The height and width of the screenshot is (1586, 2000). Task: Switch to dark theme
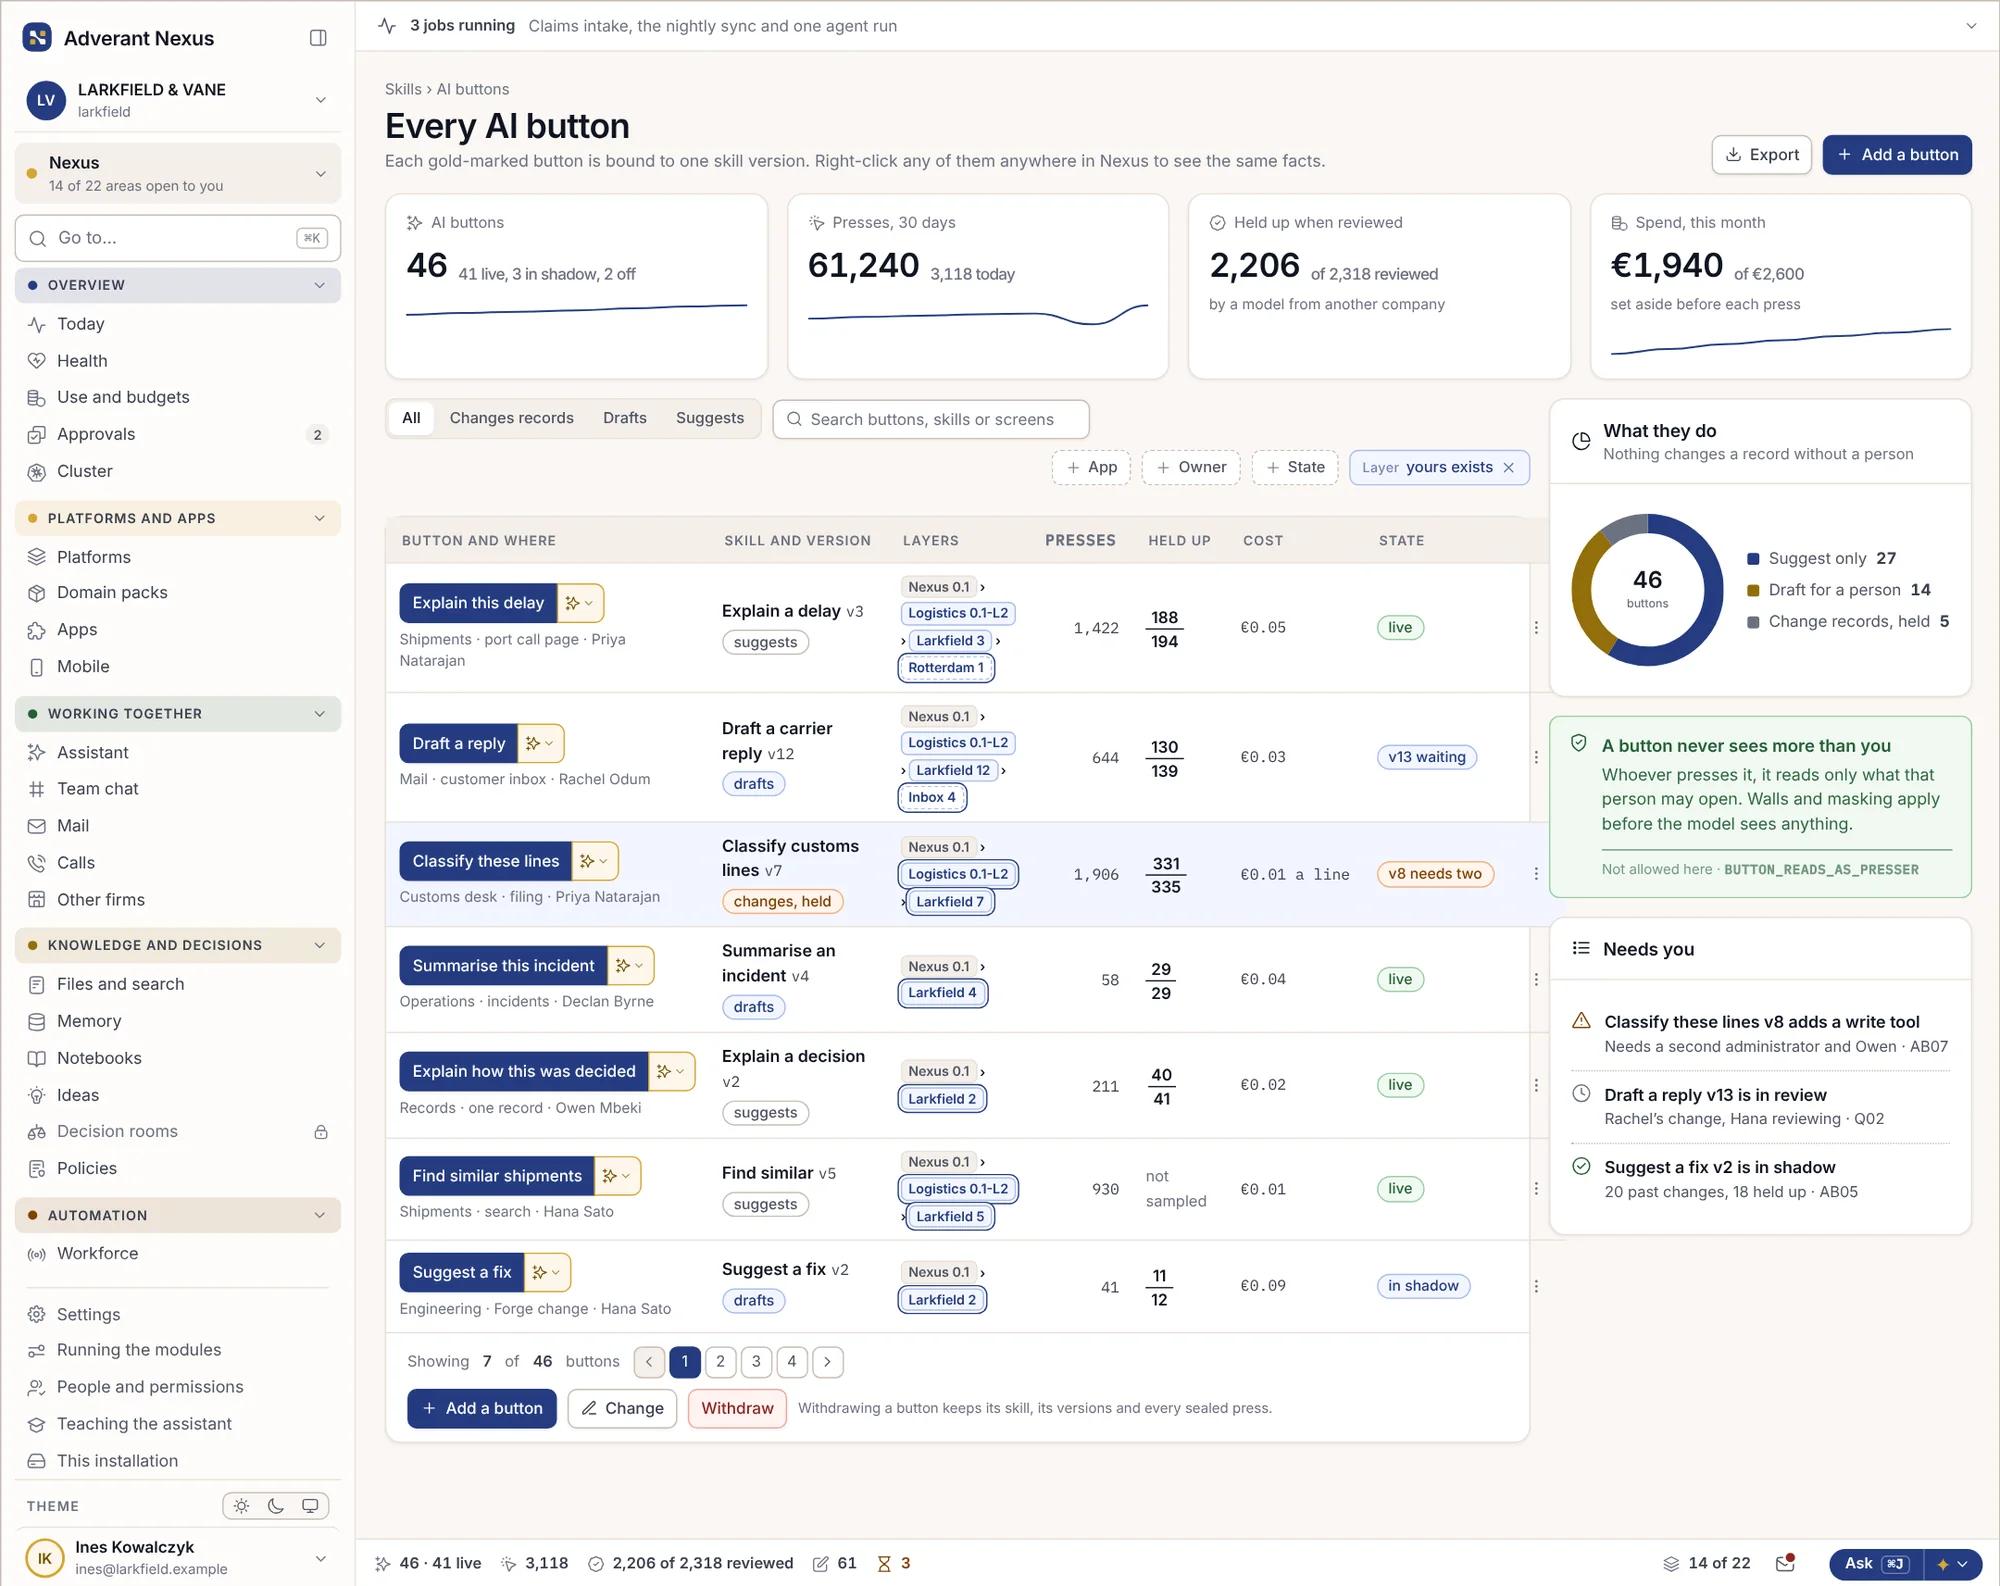pos(276,1506)
